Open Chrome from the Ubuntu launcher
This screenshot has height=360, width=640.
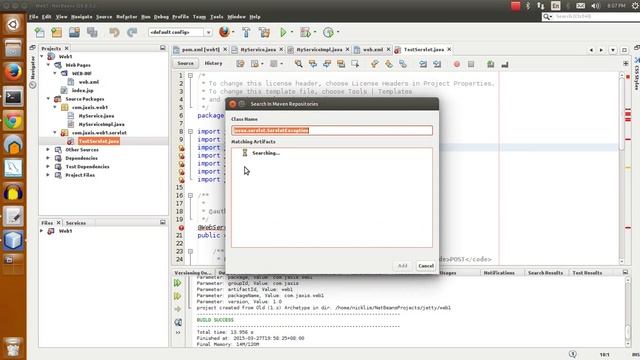[13, 121]
